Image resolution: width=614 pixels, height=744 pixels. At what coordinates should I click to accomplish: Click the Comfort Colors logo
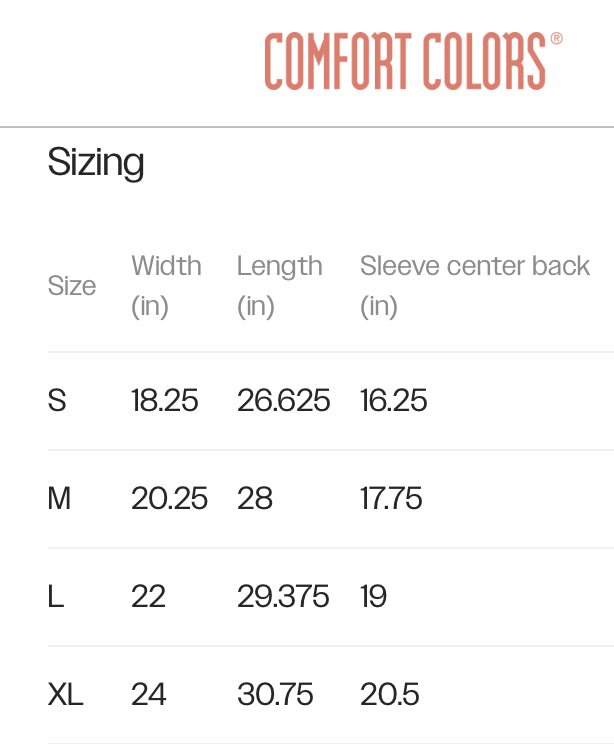(x=413, y=61)
